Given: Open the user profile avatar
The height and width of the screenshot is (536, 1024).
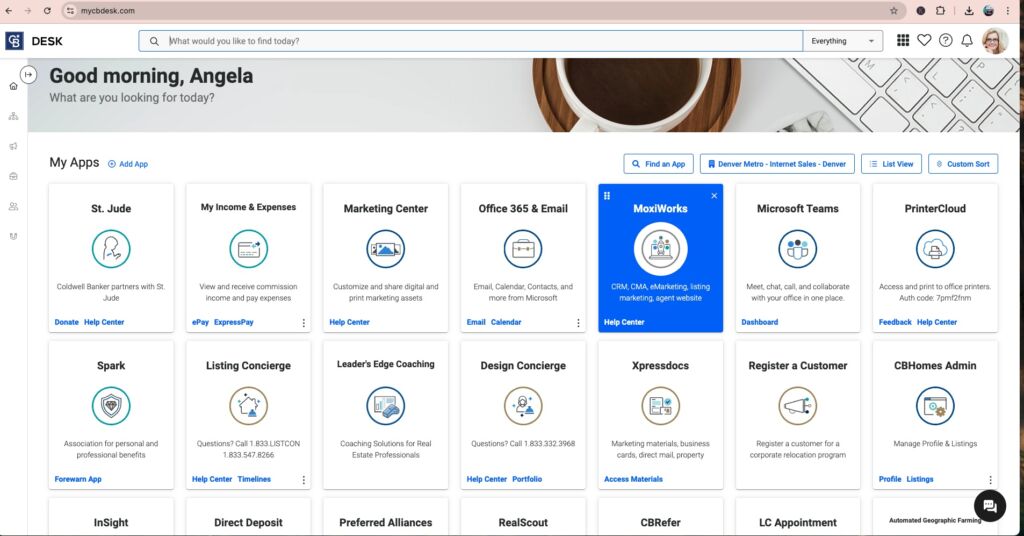Looking at the screenshot, I should tap(995, 41).
